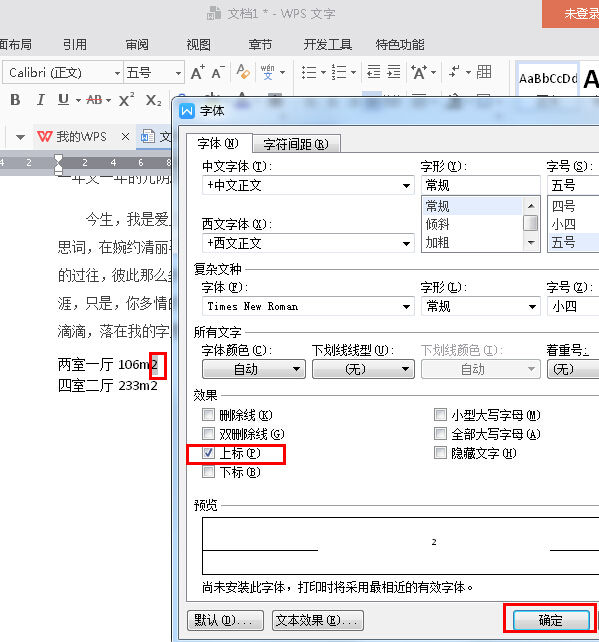Open the 中文字体 font dropdown

(x=308, y=185)
